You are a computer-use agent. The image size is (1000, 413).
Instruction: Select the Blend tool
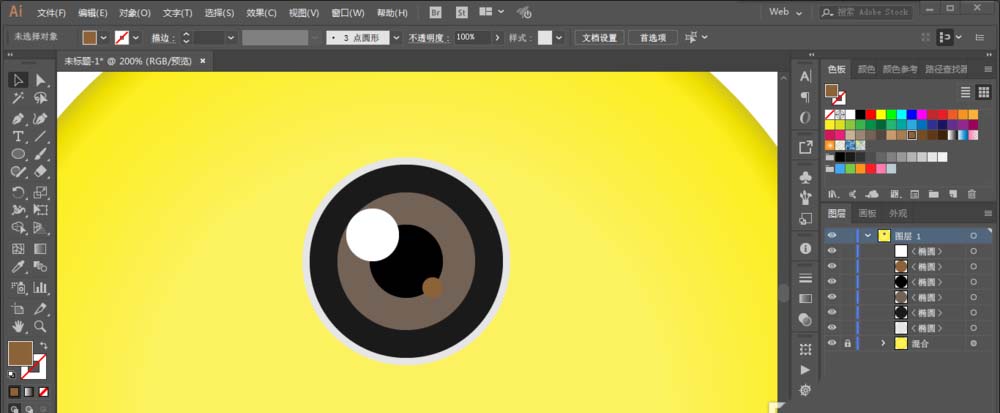pyautogui.click(x=41, y=266)
